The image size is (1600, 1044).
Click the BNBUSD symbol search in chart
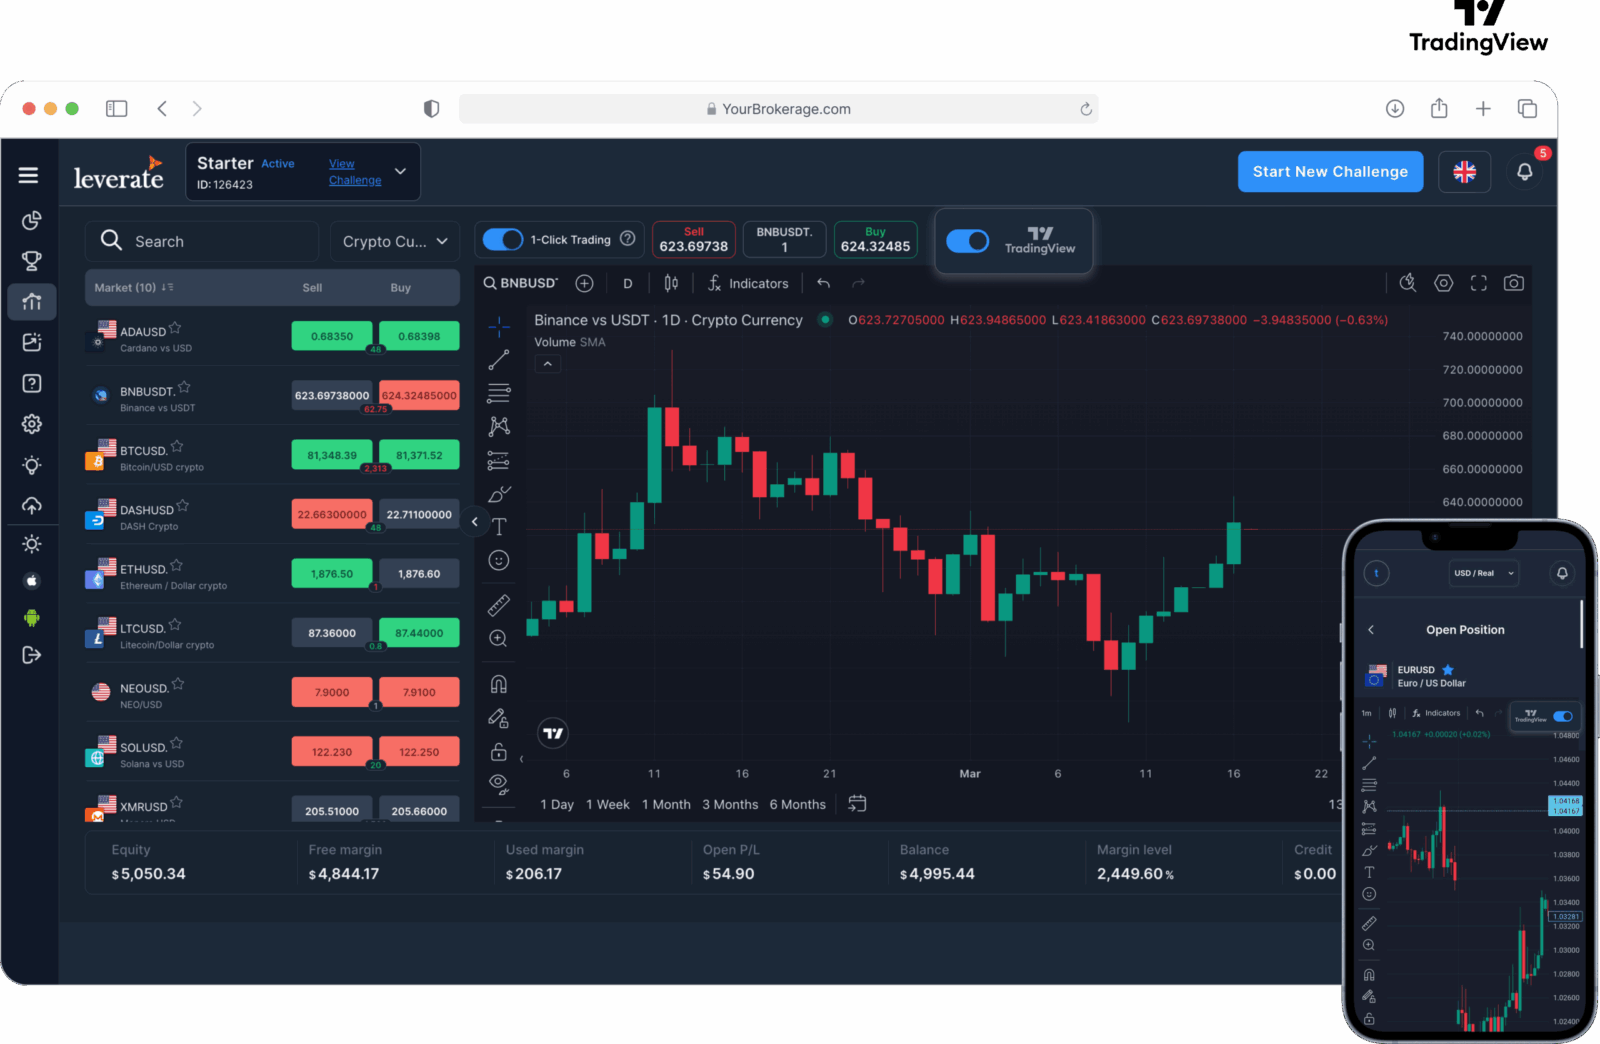[x=521, y=283]
